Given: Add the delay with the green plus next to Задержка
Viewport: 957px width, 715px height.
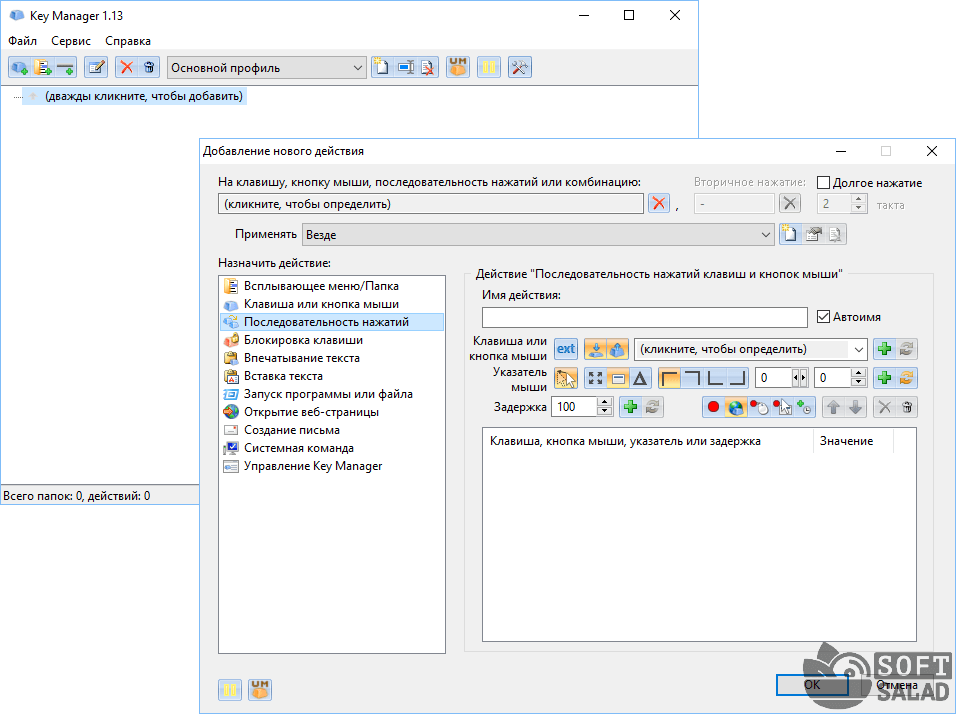Looking at the screenshot, I should [630, 407].
